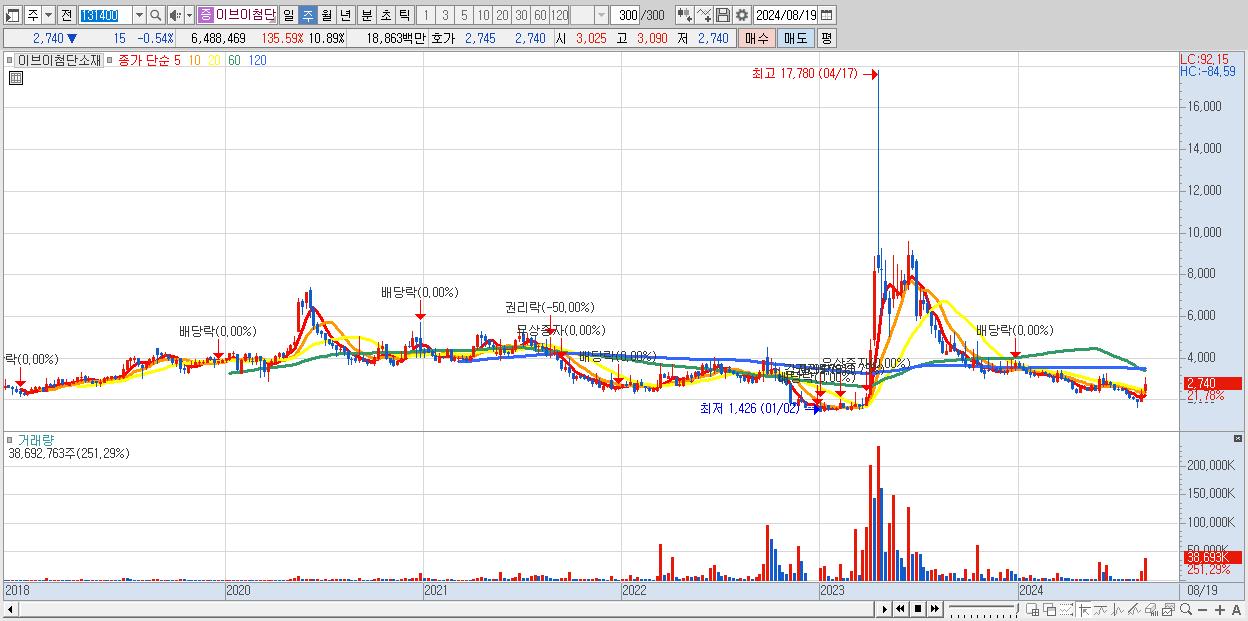
Task: Click the magnifier zoom icon at bottom
Action: [1186, 609]
